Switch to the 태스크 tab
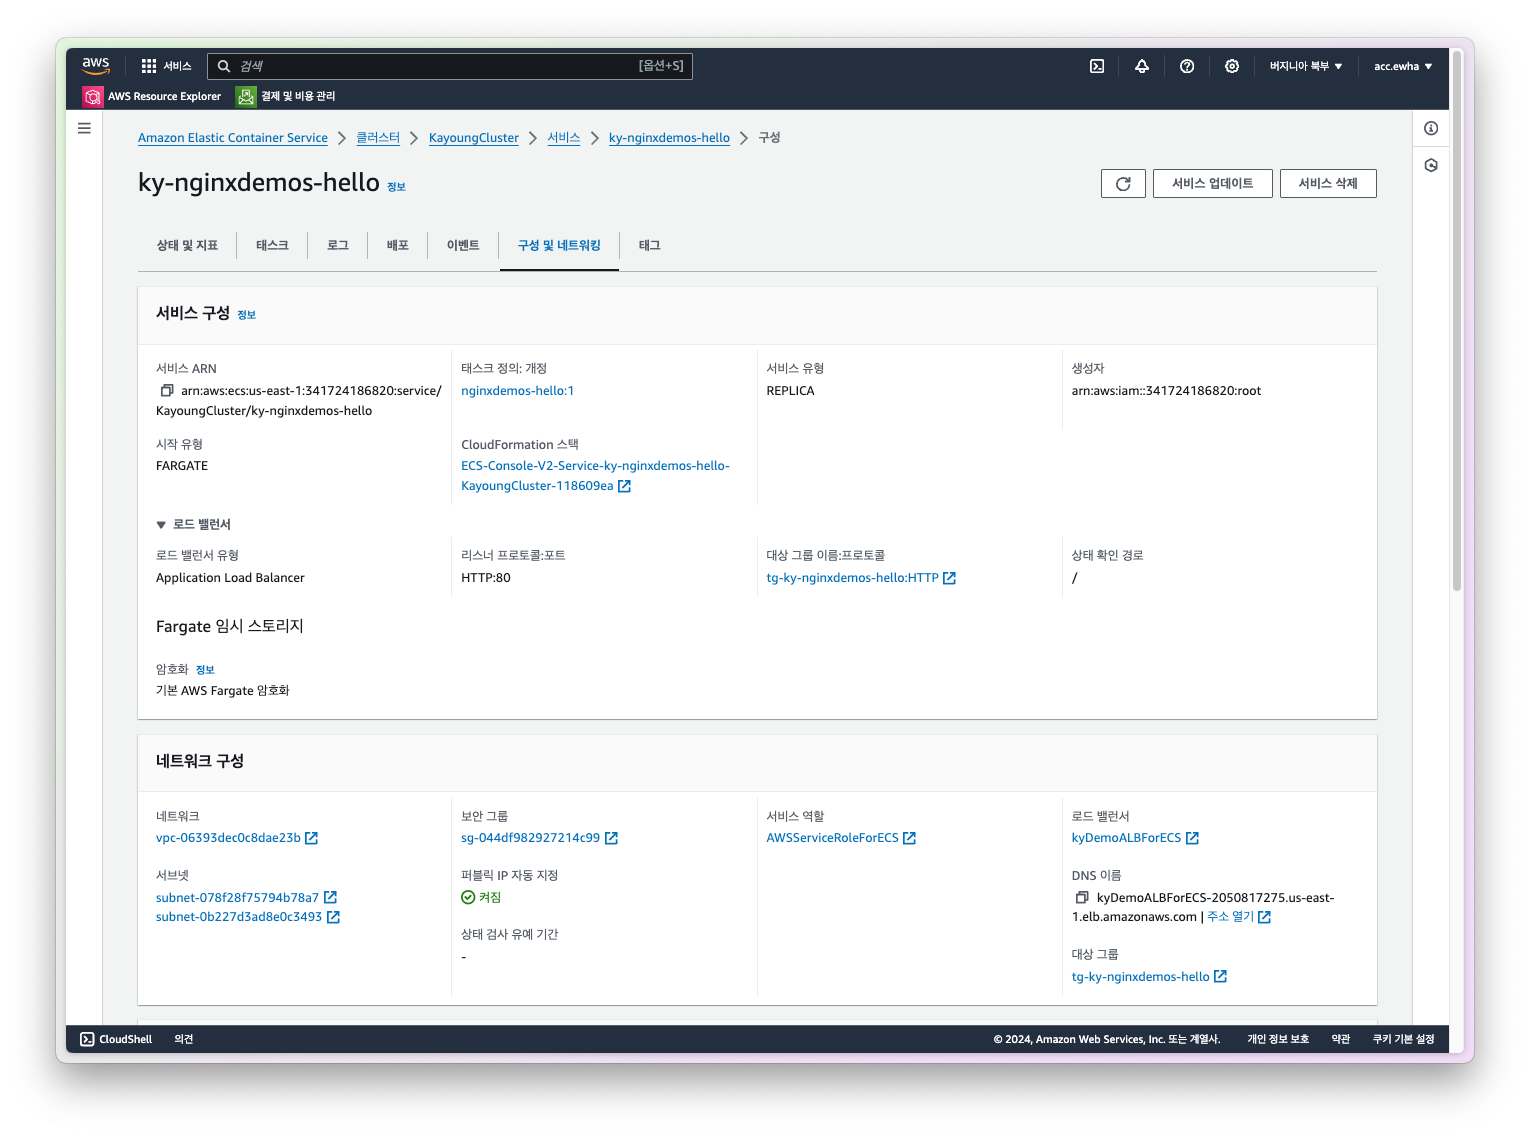Screen dimensions: 1530x1137 pos(272,245)
